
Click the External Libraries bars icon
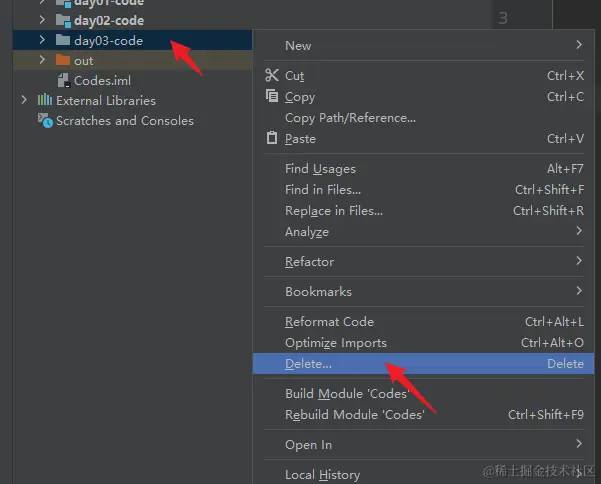click(x=45, y=100)
